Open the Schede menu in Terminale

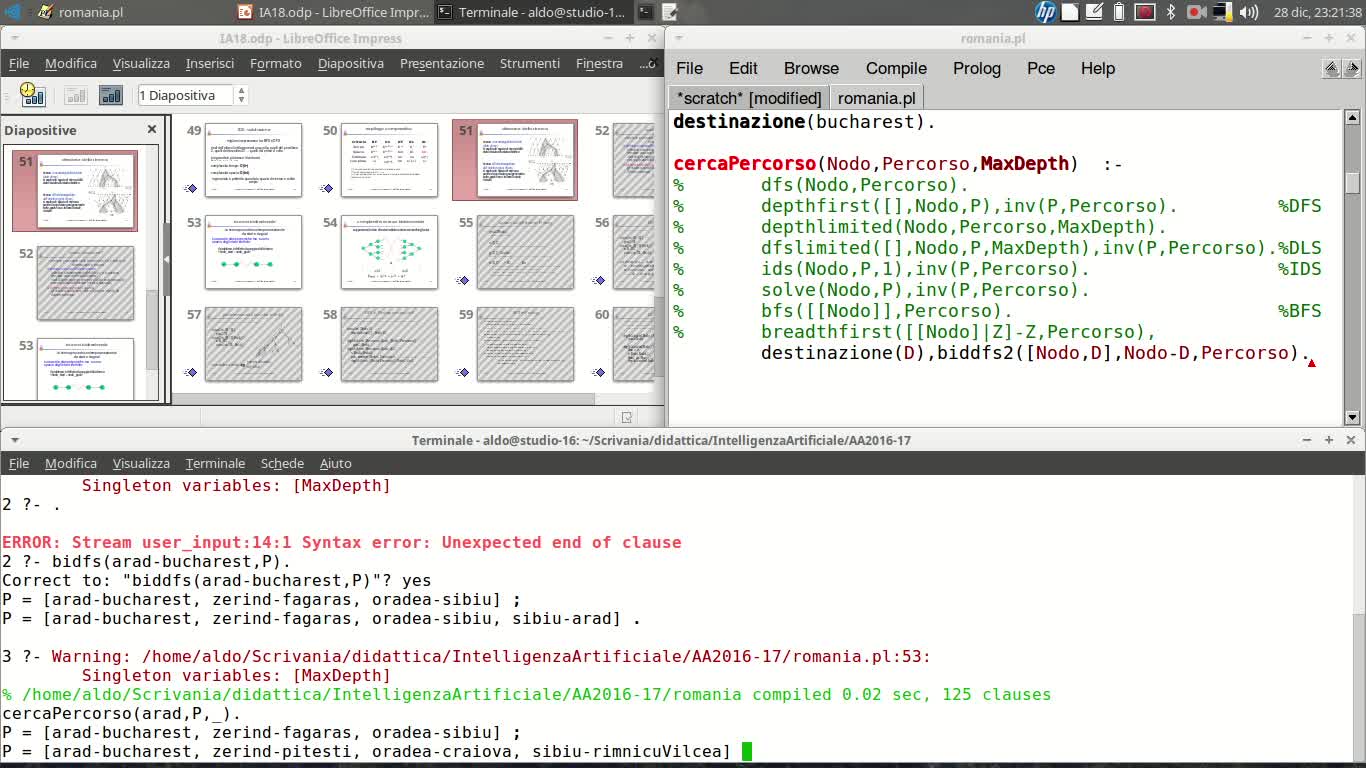coord(282,463)
